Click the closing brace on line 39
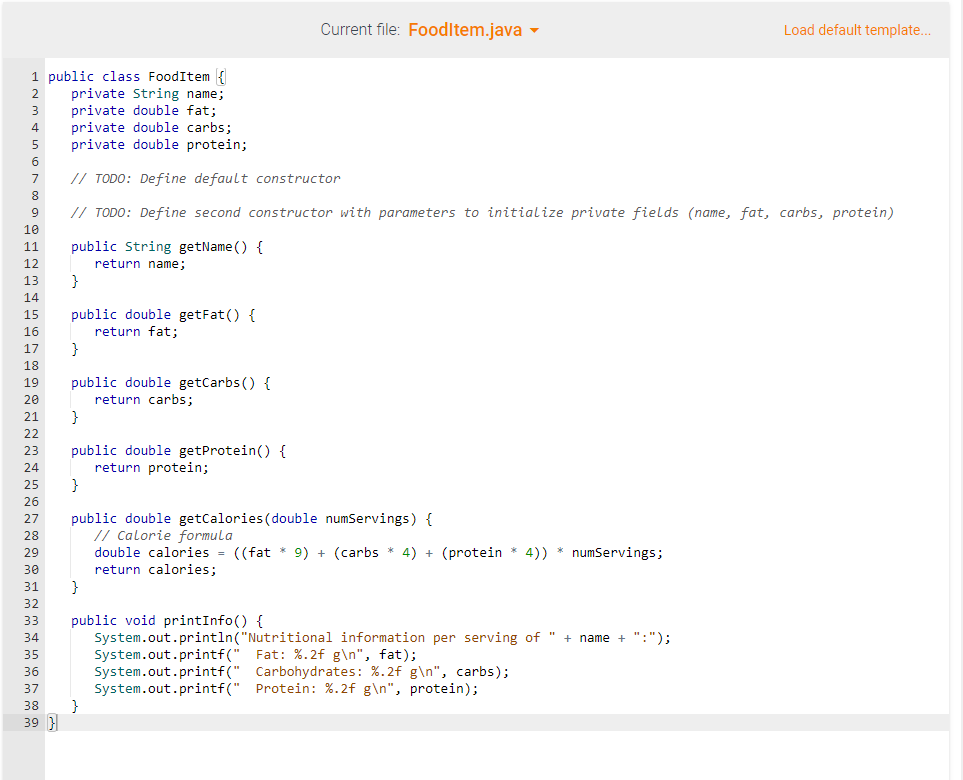The image size is (963, 780). 52,723
